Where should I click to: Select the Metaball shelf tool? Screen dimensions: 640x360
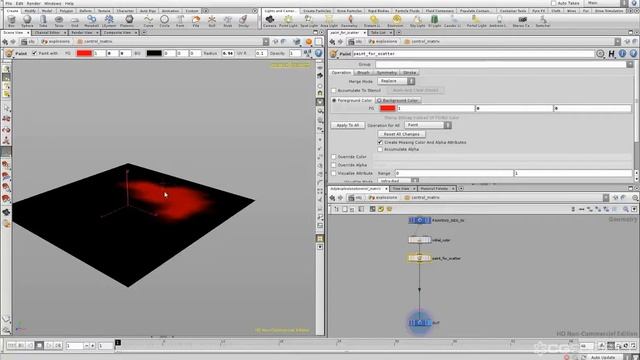coord(91,21)
